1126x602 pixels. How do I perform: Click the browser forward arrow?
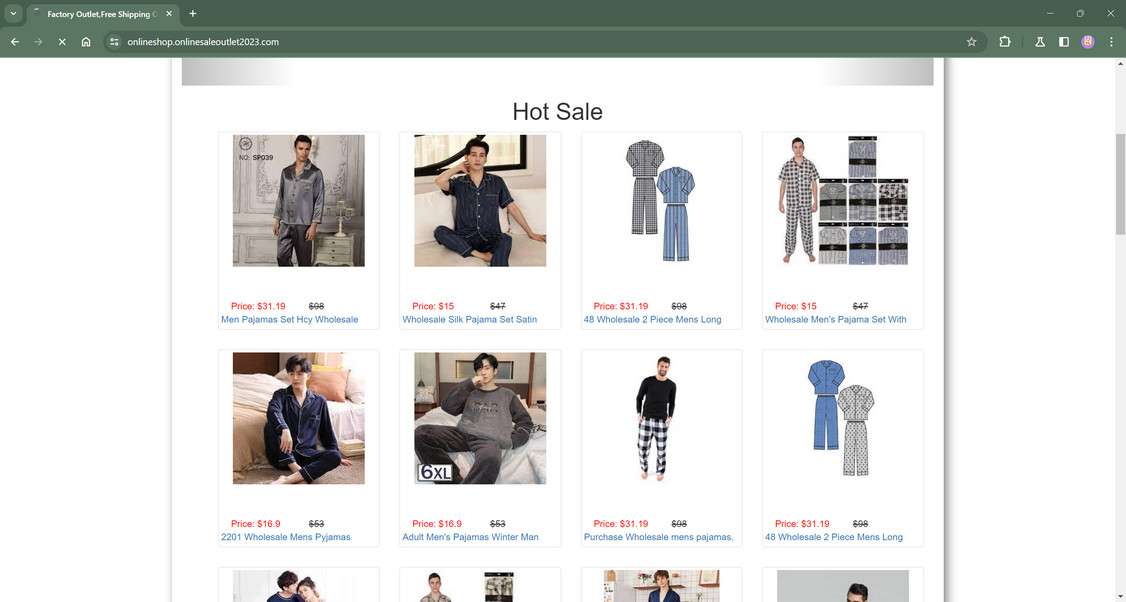(x=38, y=42)
